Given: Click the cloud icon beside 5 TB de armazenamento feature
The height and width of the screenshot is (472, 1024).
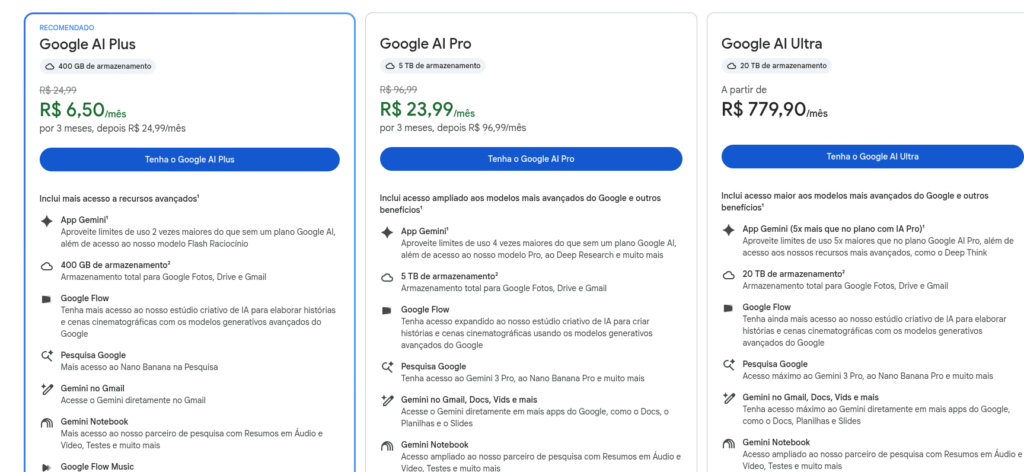Looking at the screenshot, I should click(387, 277).
